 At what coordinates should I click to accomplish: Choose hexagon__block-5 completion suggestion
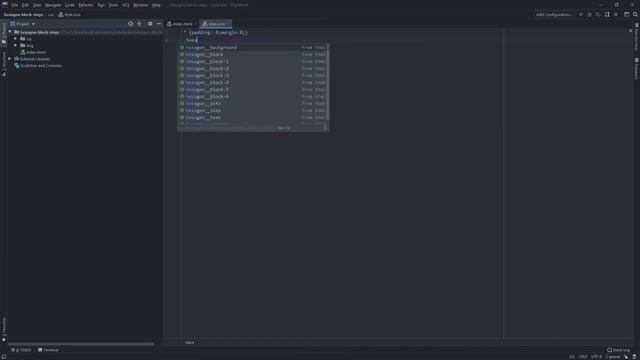(253, 89)
